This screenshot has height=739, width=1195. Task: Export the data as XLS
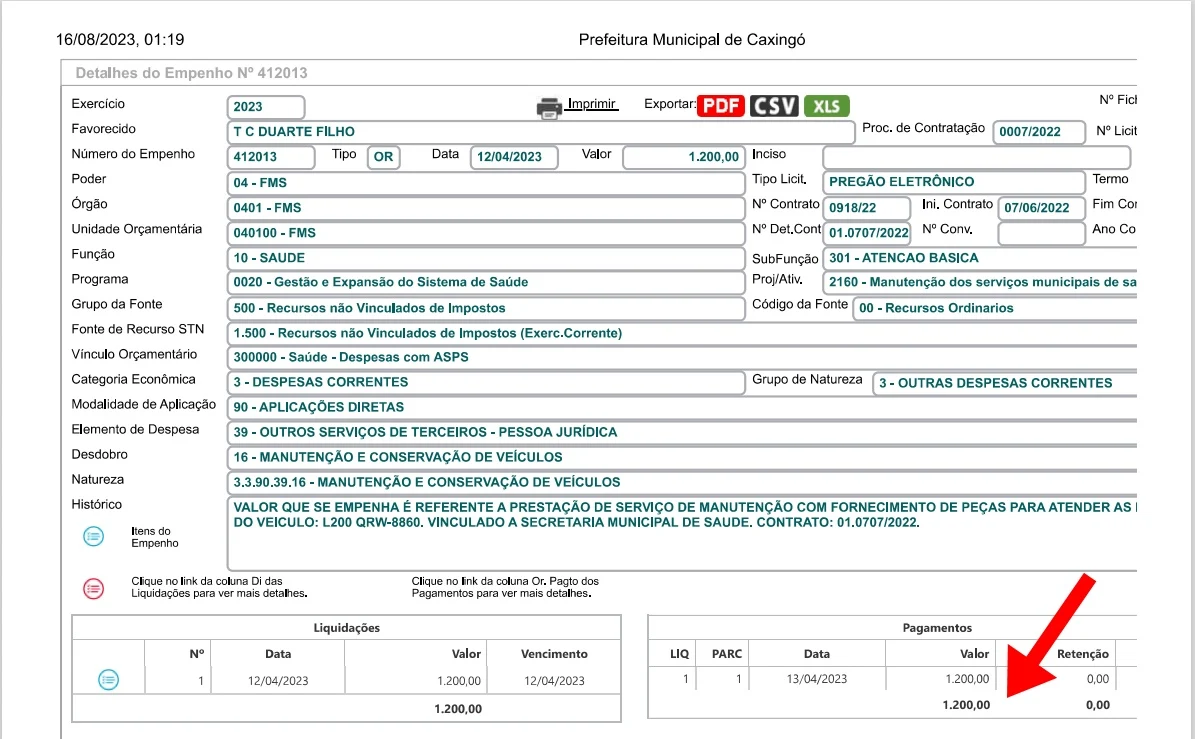tap(826, 106)
